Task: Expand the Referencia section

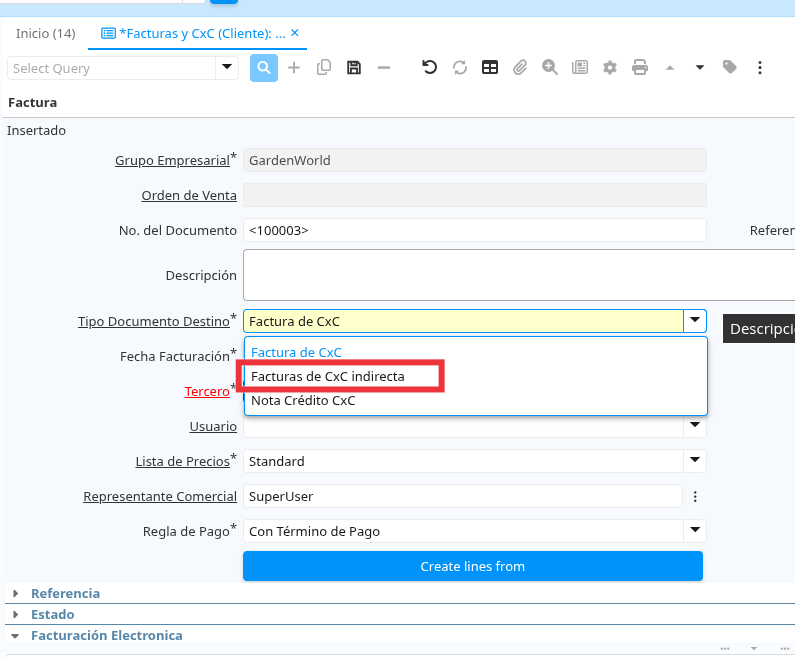Action: click(x=65, y=593)
